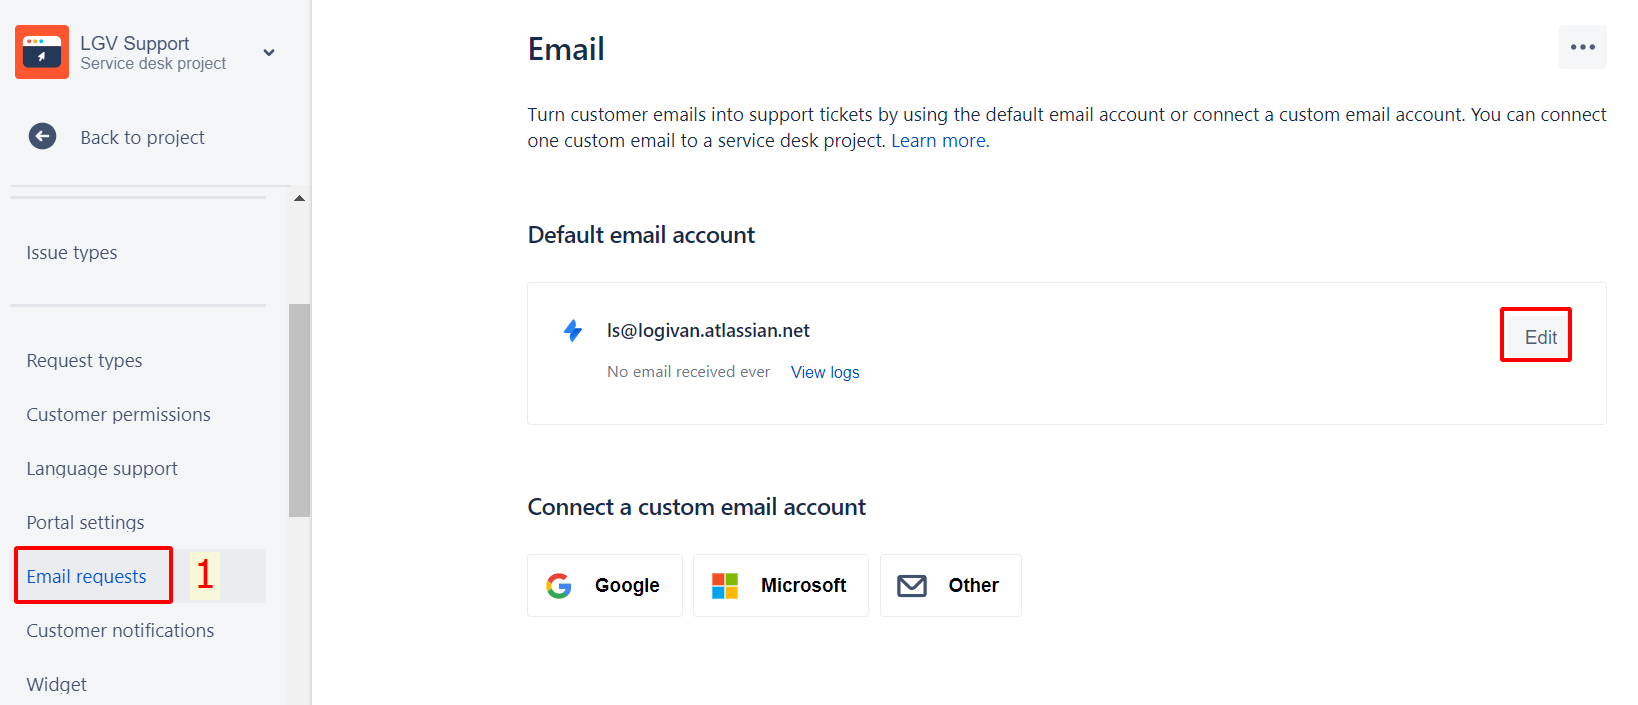Click the LGV Support project avatar icon
Viewport: 1638px width, 705px height.
pyautogui.click(x=42, y=52)
